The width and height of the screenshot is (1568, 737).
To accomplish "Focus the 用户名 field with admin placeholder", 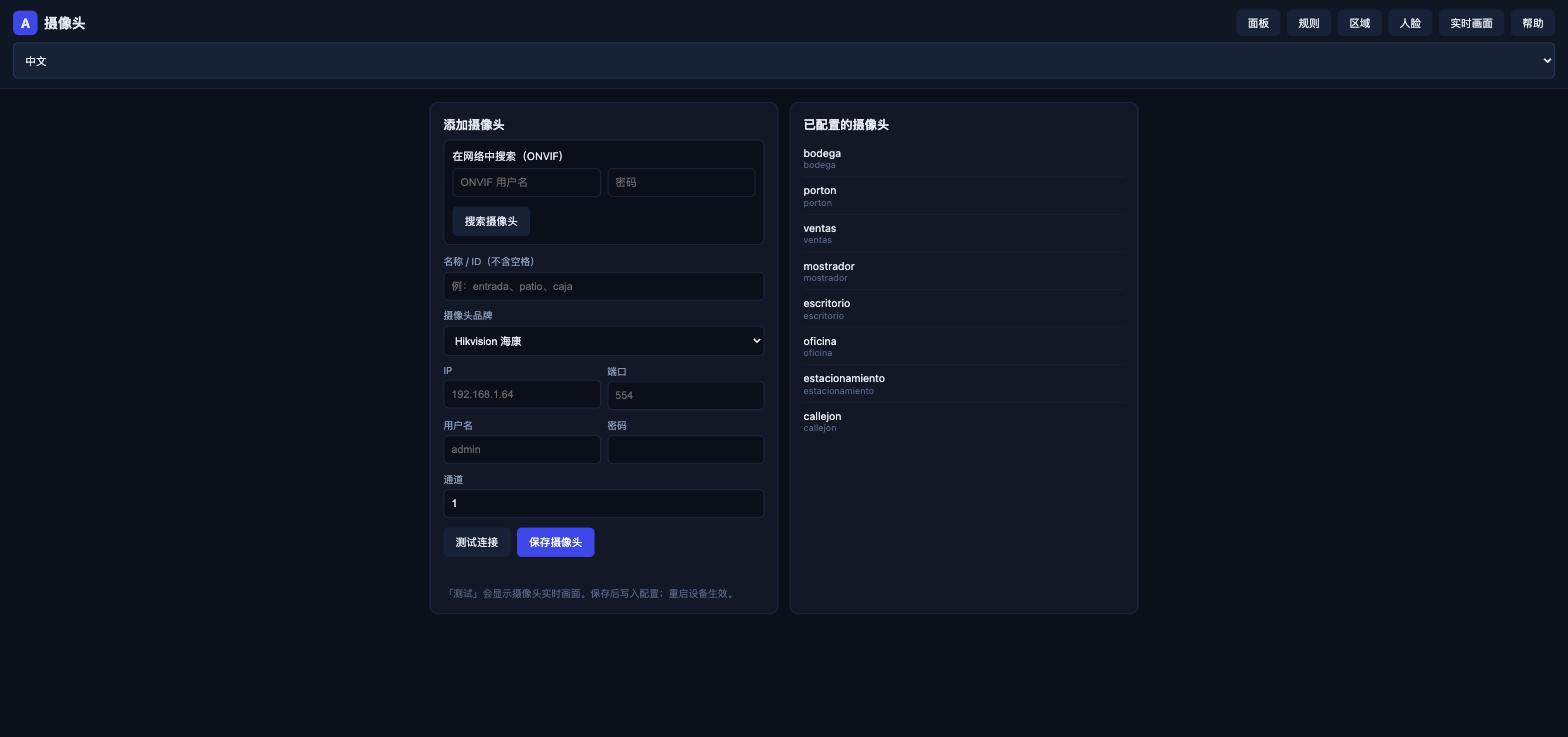I will click(522, 449).
